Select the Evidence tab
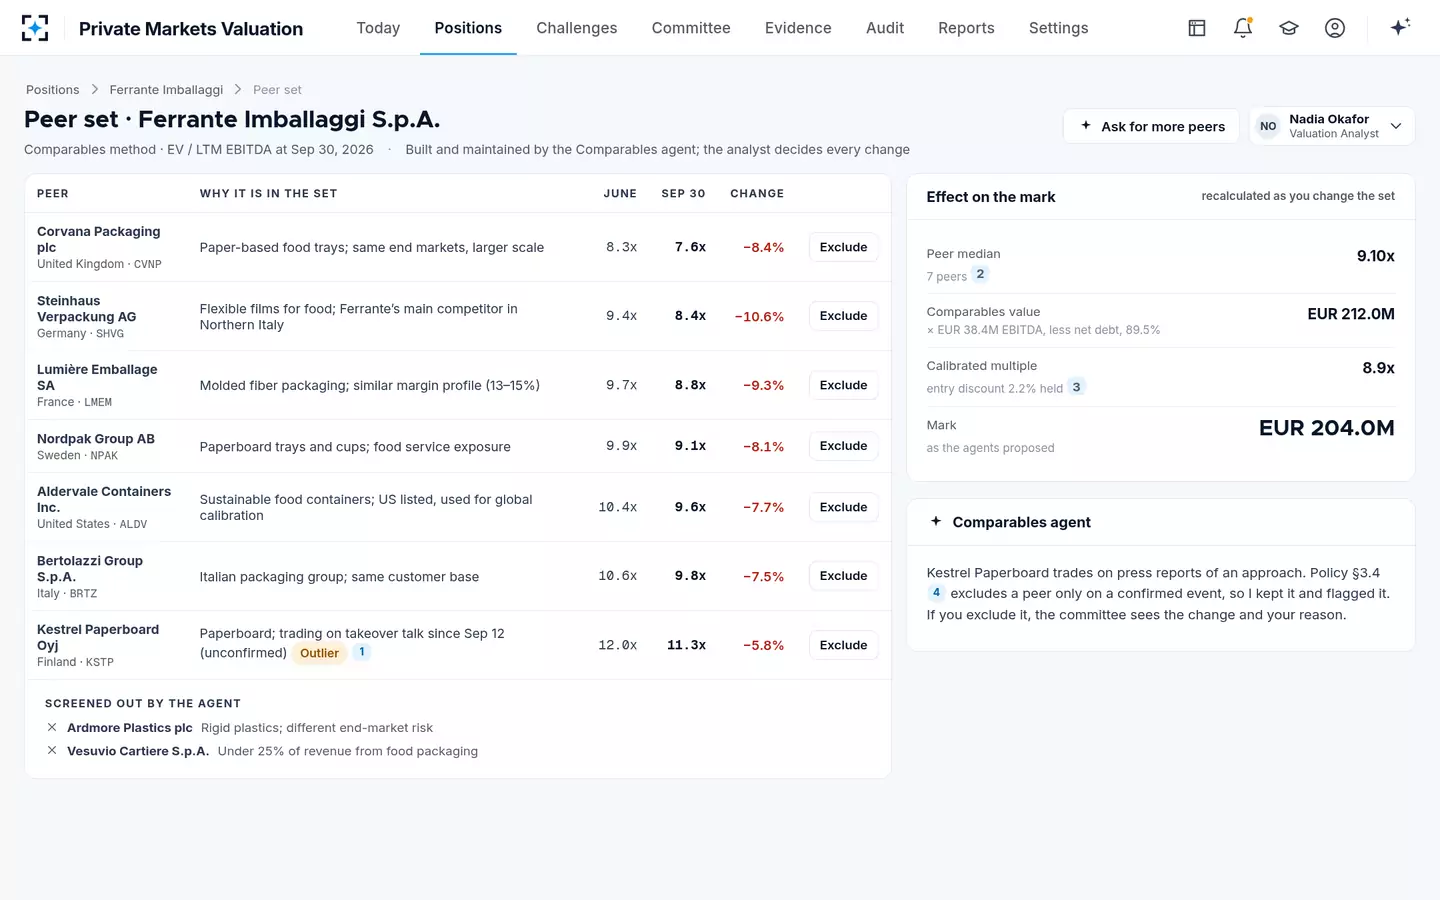This screenshot has height=900, width=1440. [x=798, y=28]
